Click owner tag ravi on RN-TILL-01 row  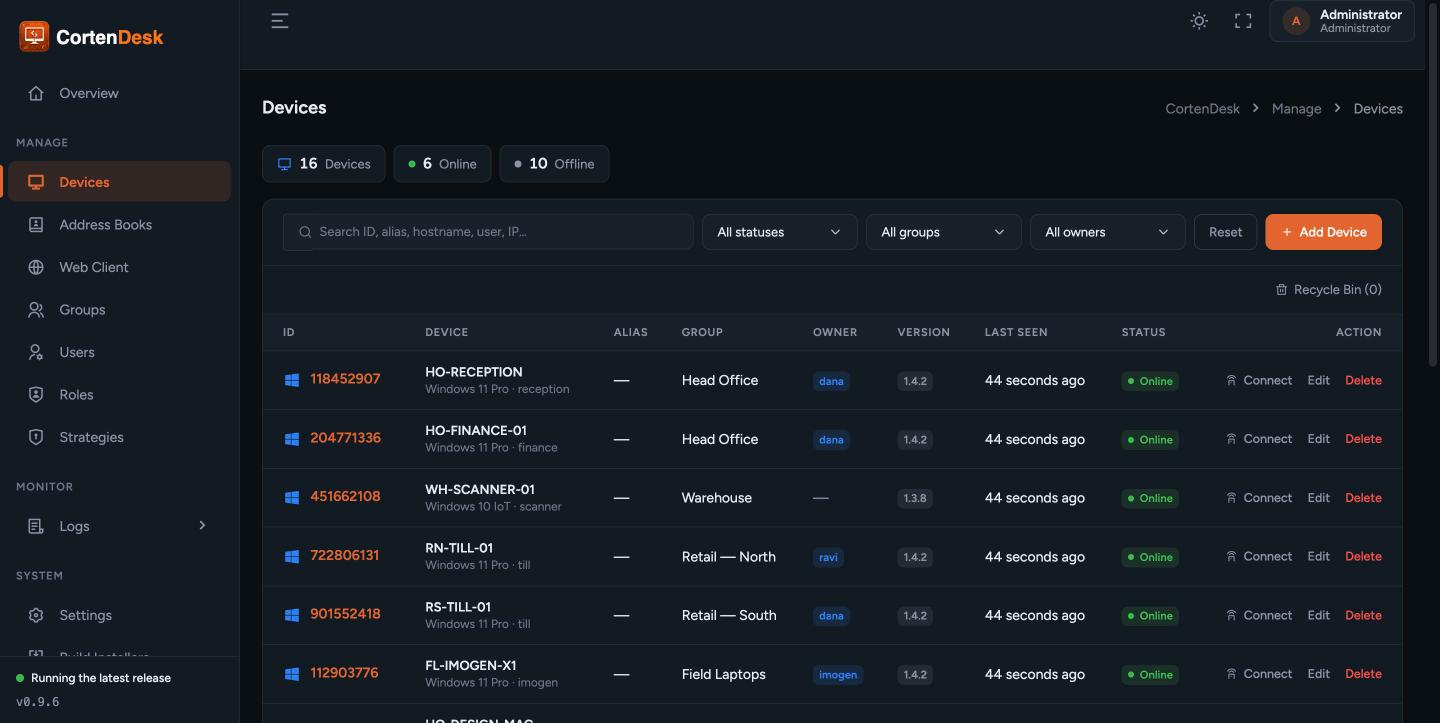point(828,557)
